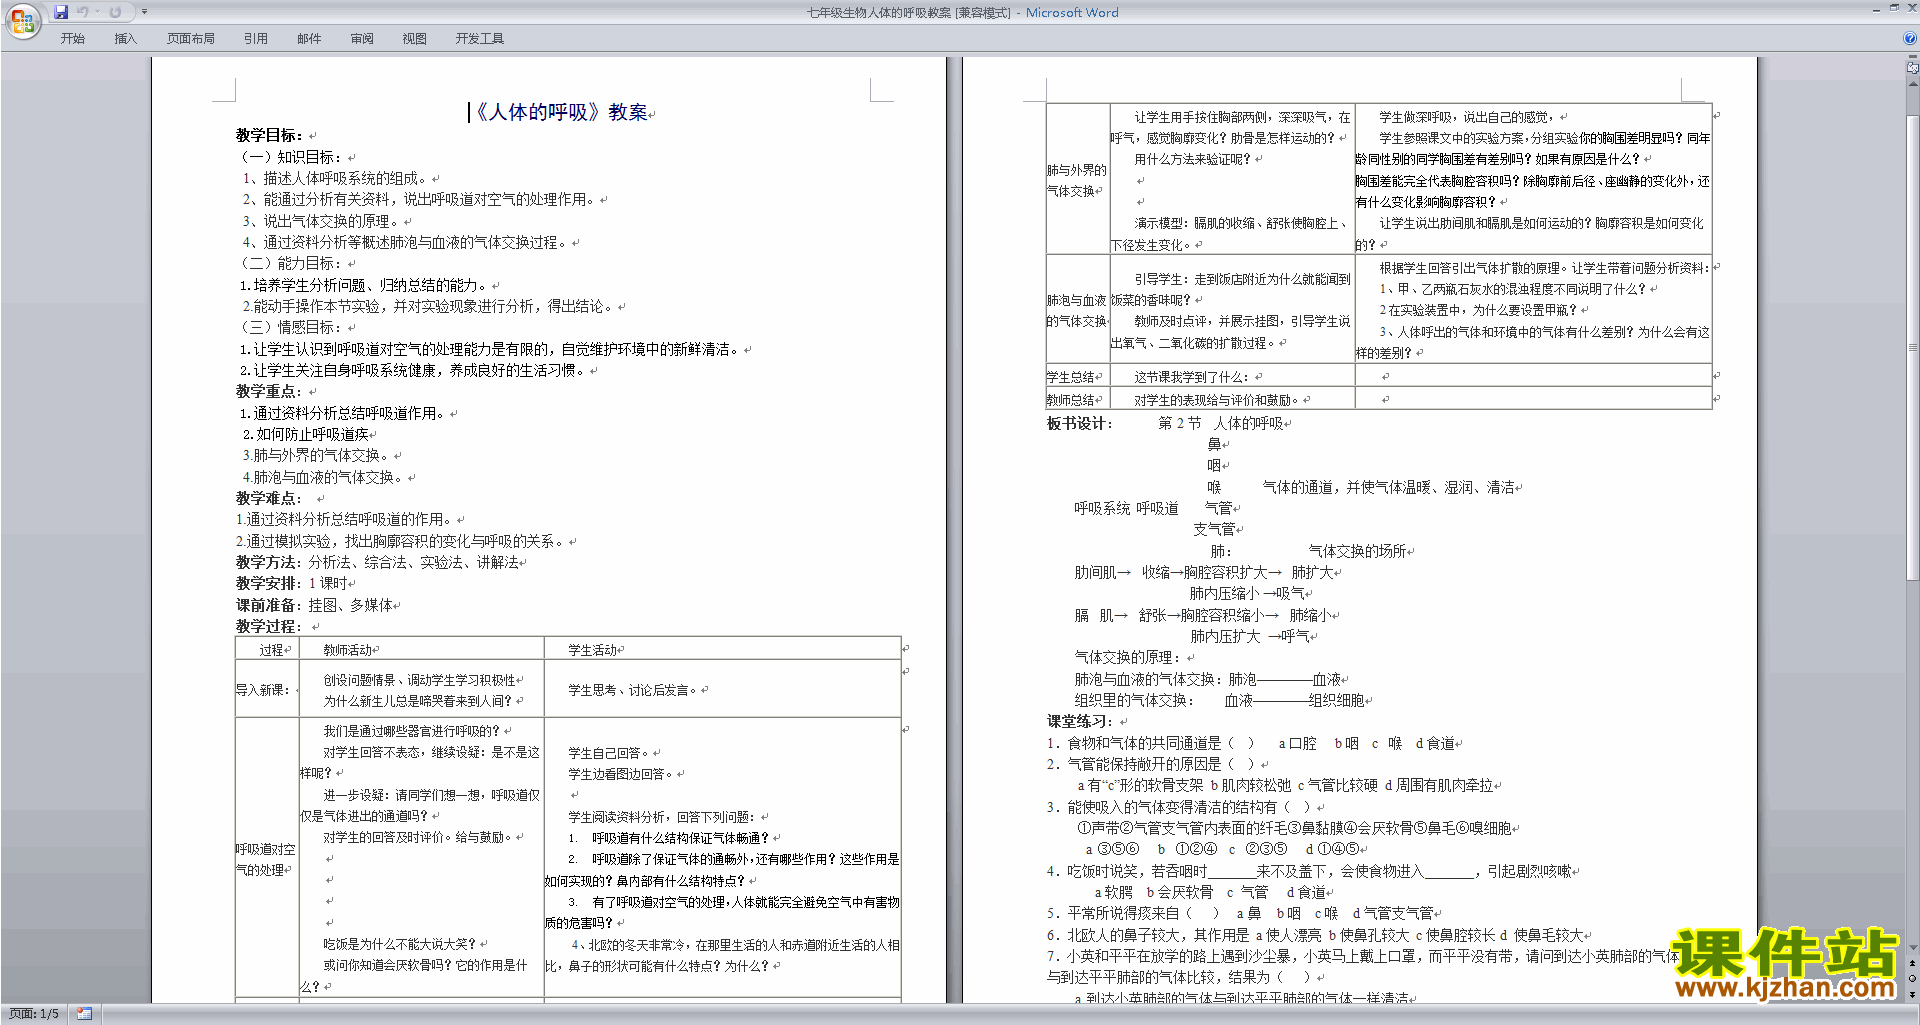Click the Next Page double-arrow button
The height and width of the screenshot is (1025, 1920).
[x=1913, y=994]
